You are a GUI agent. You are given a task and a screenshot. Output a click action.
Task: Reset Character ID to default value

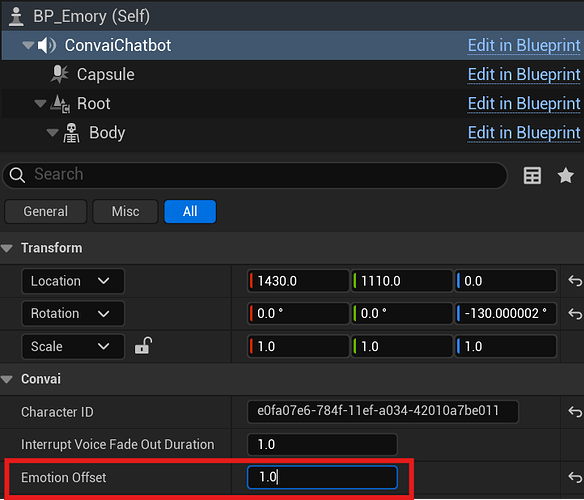575,412
